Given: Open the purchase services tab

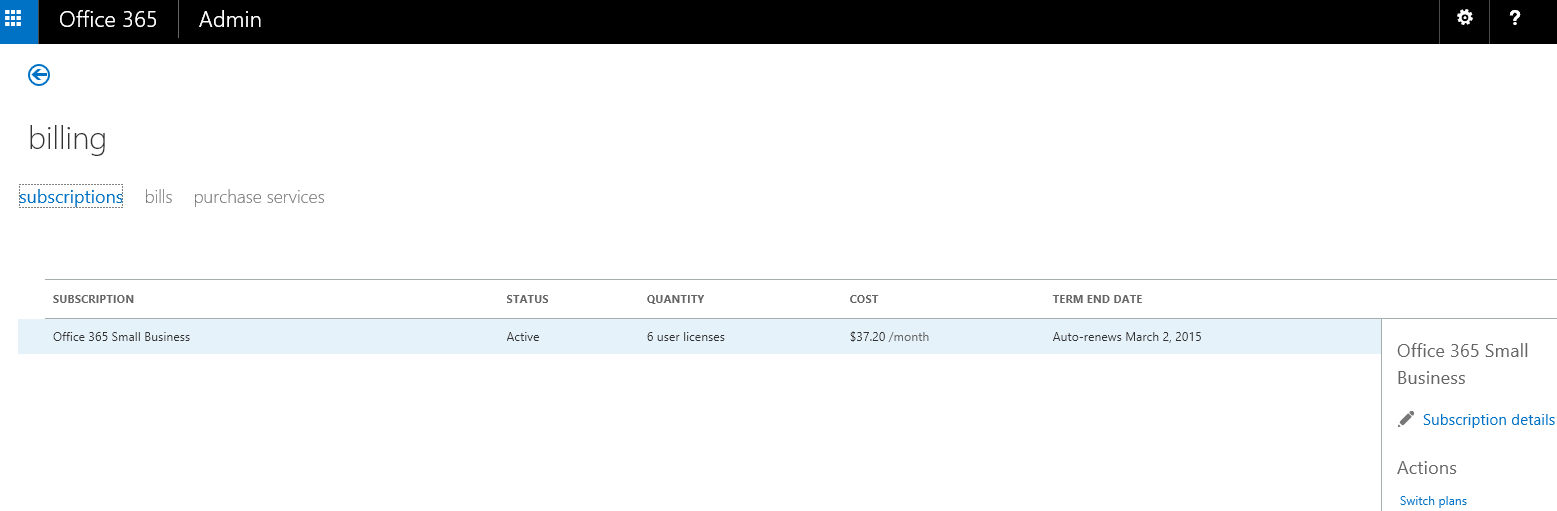Looking at the screenshot, I should click(x=259, y=197).
